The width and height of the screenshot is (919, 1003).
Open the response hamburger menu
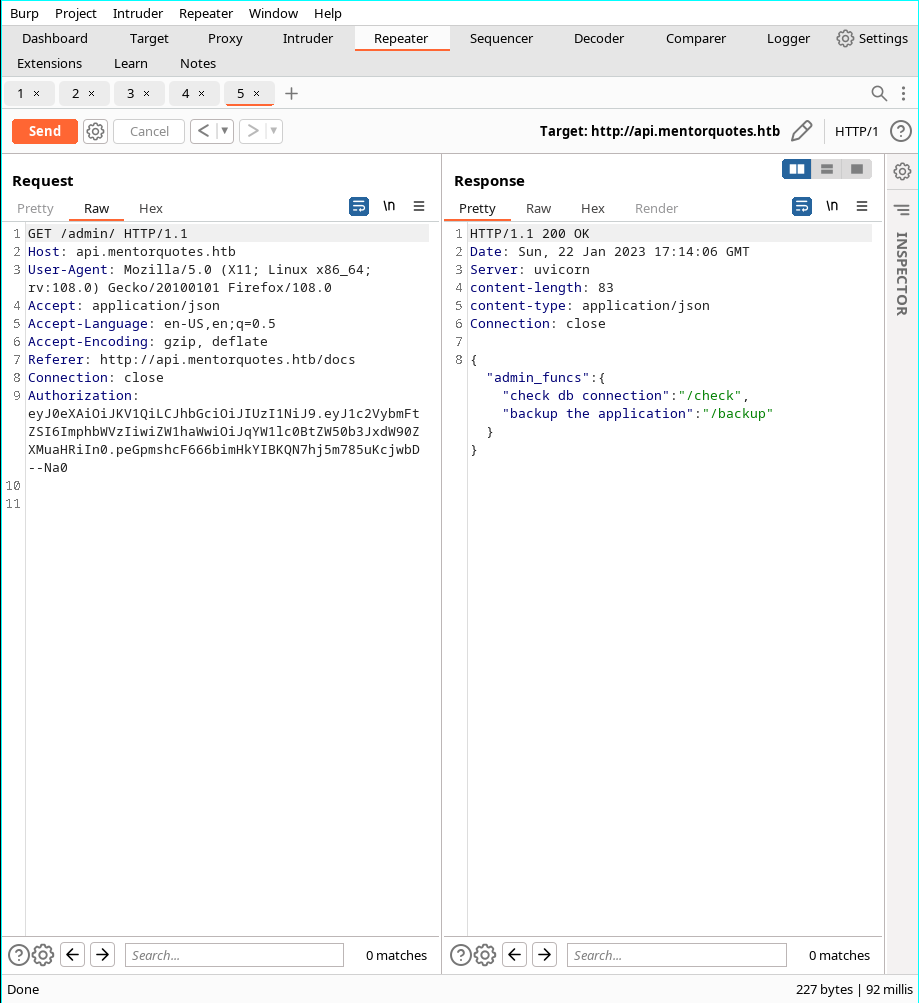coord(861,206)
